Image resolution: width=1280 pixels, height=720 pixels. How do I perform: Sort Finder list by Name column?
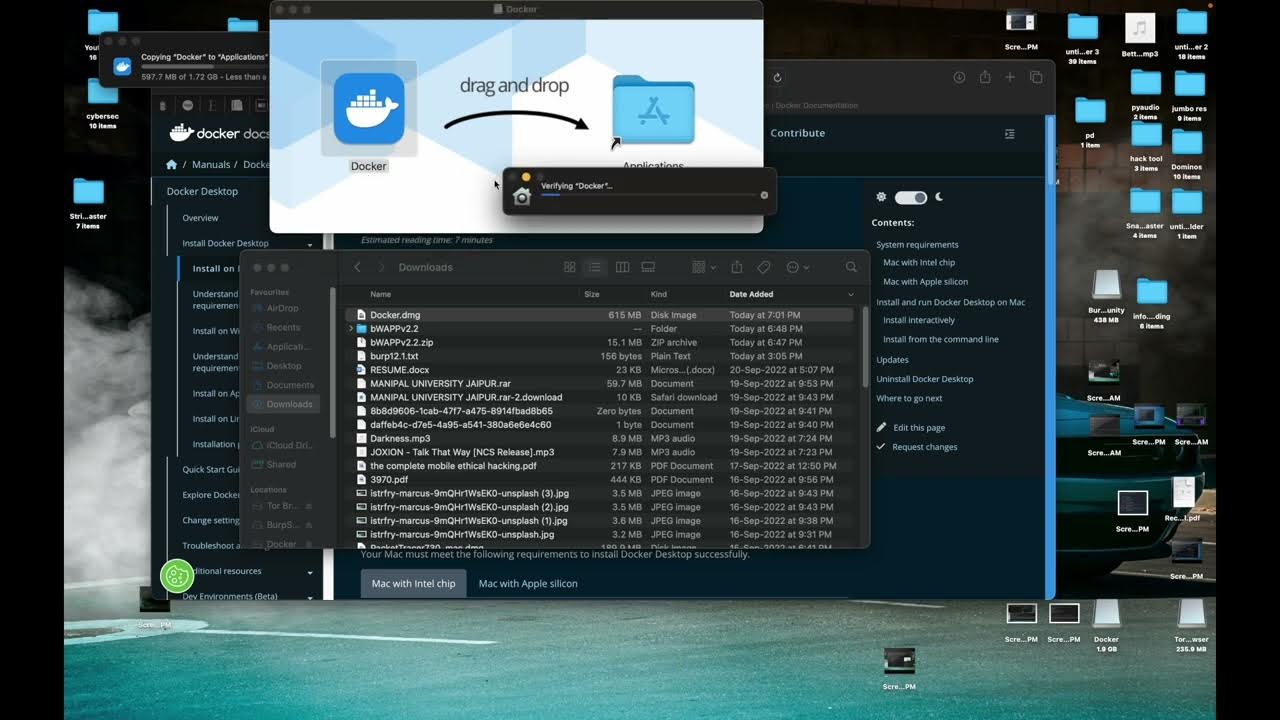(380, 294)
